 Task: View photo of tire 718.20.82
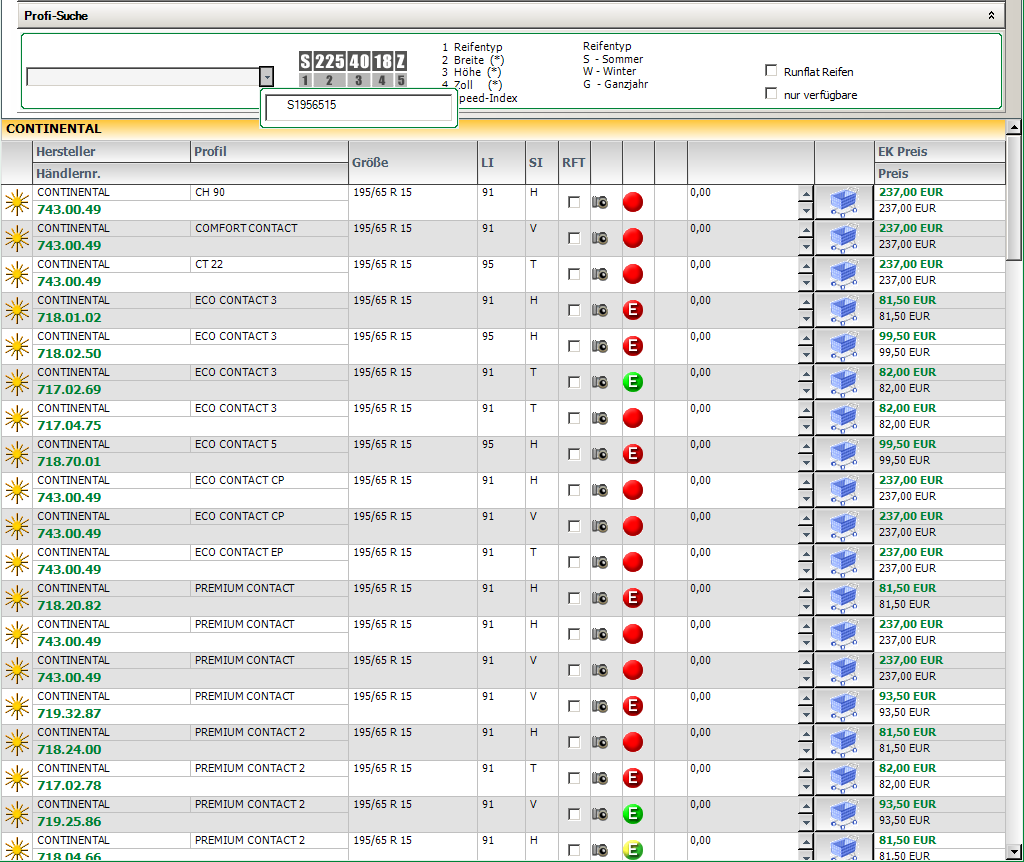tap(600, 598)
